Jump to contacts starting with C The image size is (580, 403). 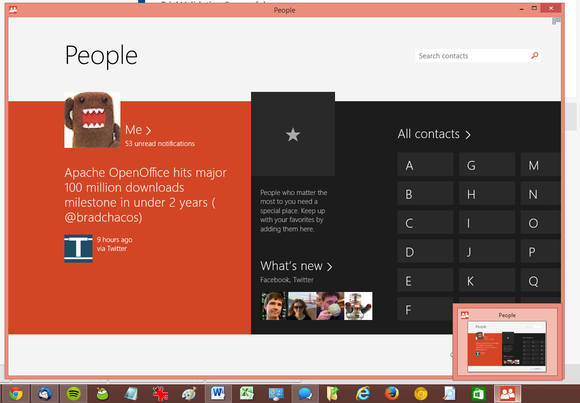[x=425, y=222]
